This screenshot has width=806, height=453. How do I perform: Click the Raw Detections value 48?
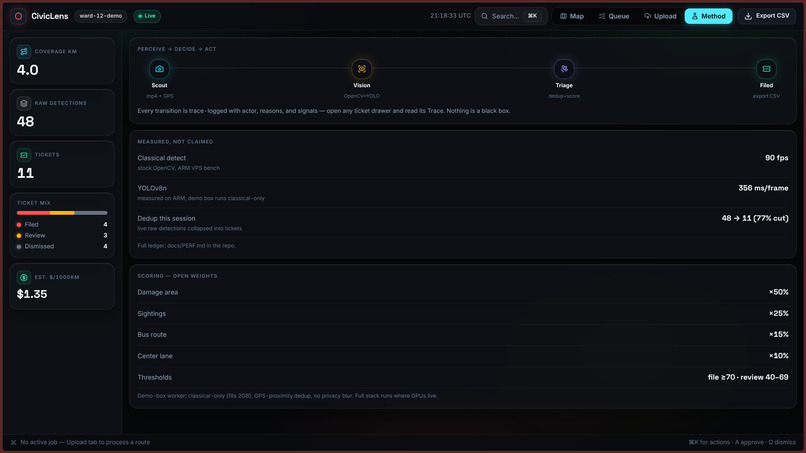[x=25, y=122]
